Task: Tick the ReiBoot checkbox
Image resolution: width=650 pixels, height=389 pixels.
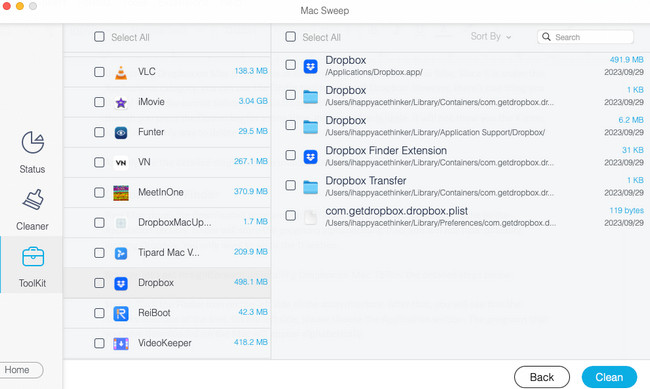Action: tap(99, 313)
